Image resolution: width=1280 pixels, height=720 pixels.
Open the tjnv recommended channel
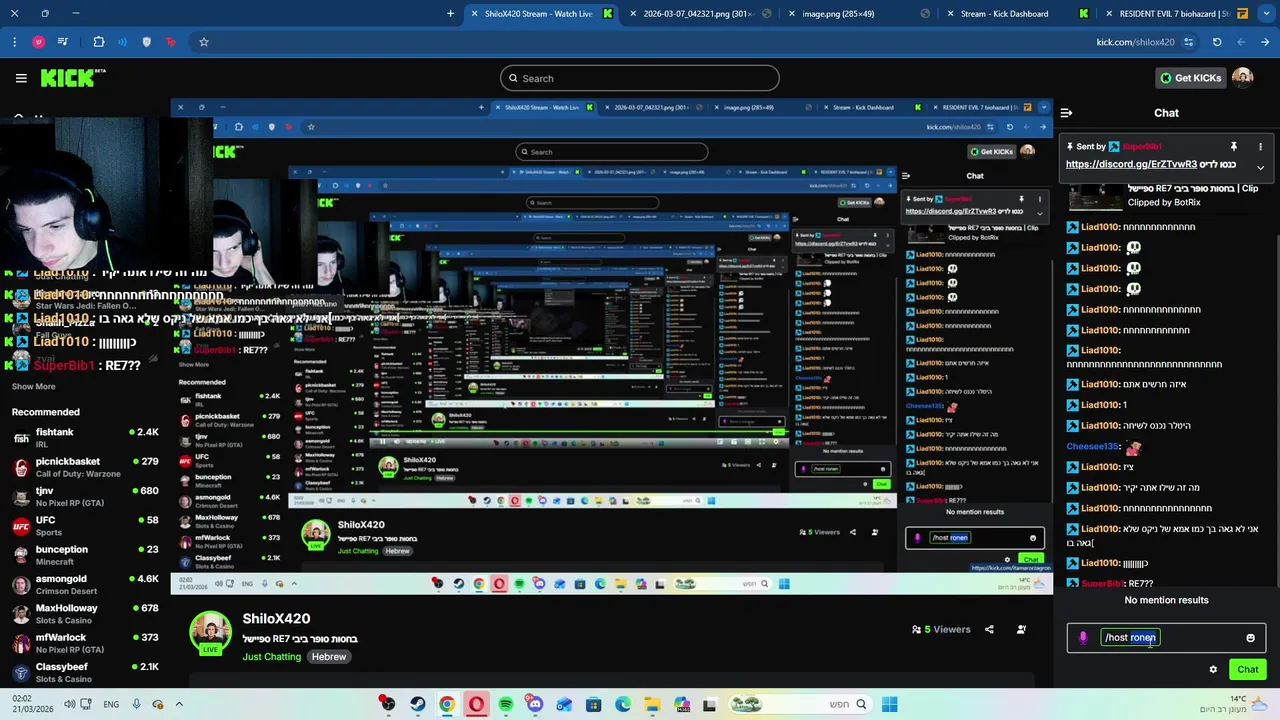85,496
